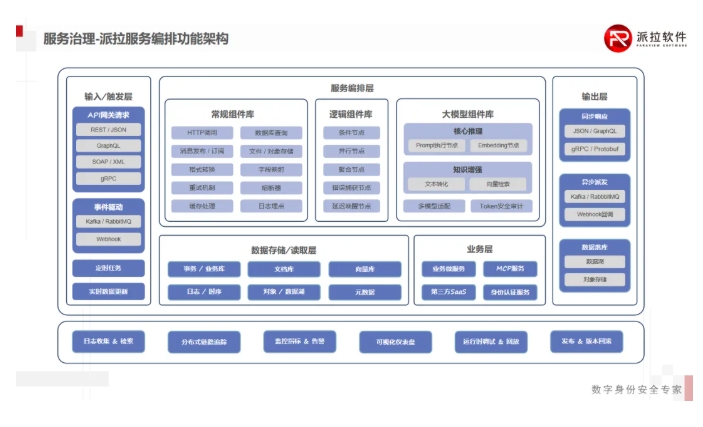Select the MCP服务 block
Screen dimensions: 703x427
(510, 269)
